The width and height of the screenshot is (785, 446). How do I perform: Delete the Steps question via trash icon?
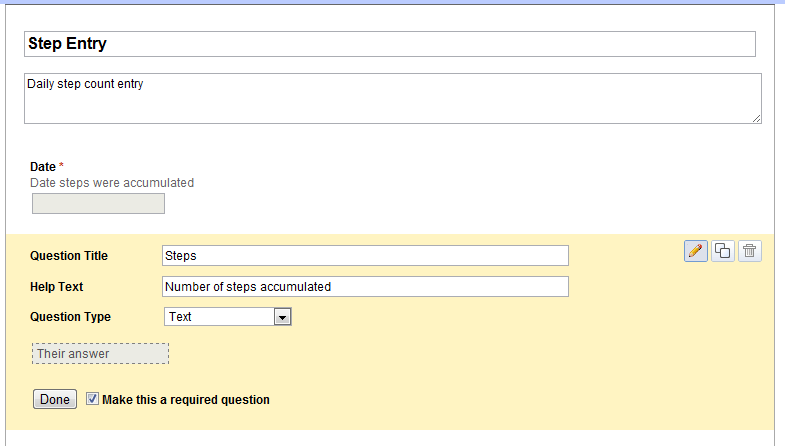tap(750, 251)
